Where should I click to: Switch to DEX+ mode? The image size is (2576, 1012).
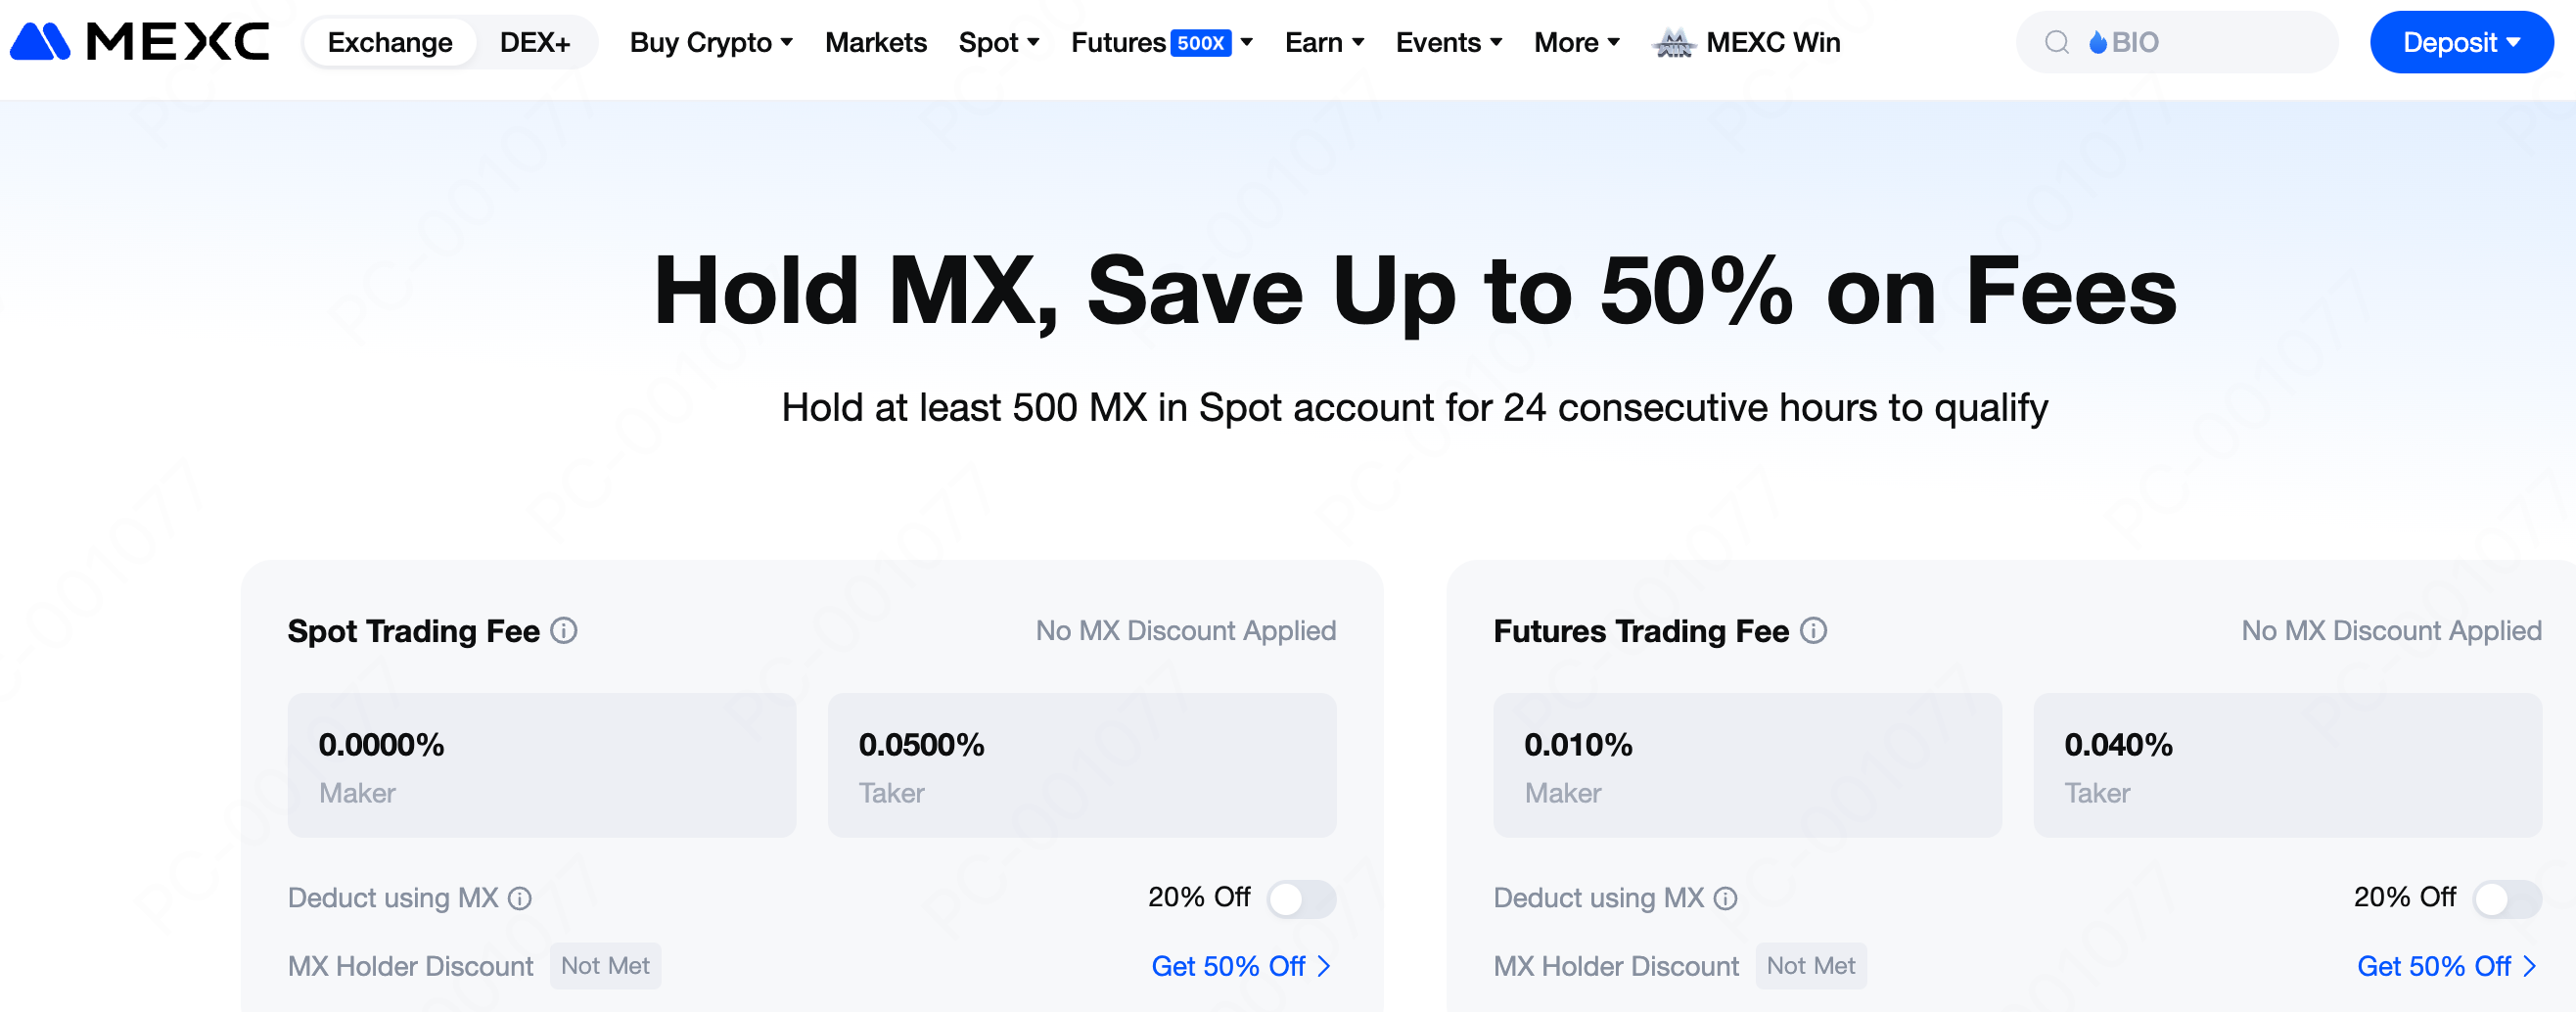[x=535, y=42]
